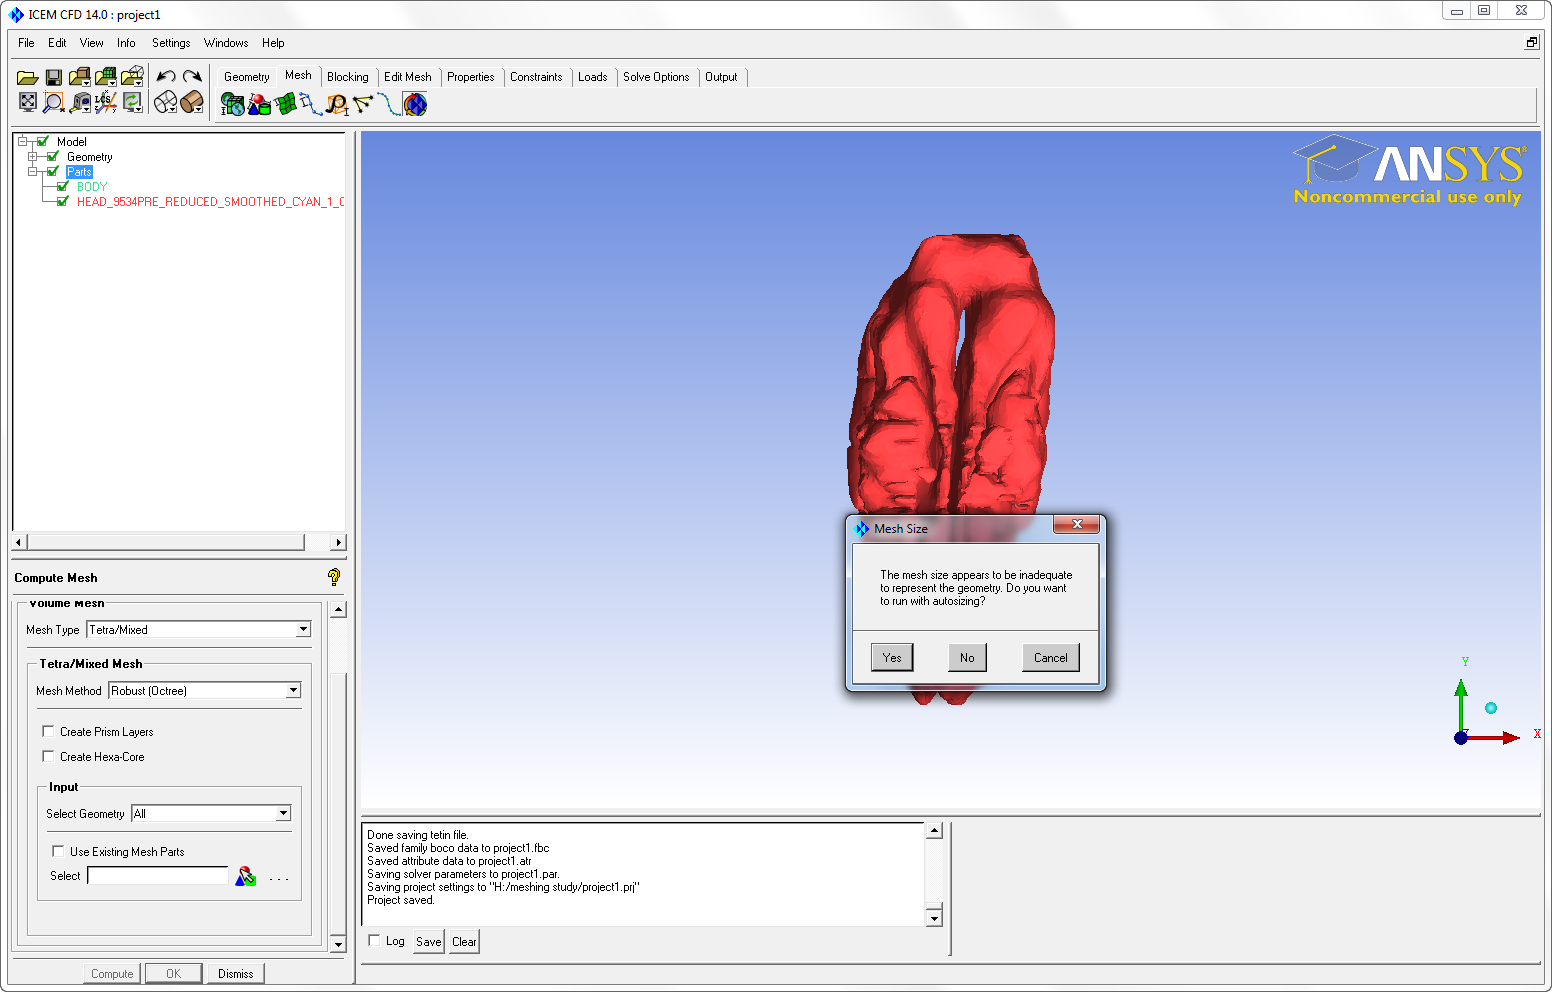Click the Create Mesh Density icon
Image resolution: width=1552 pixels, height=992 pixels.
point(337,104)
